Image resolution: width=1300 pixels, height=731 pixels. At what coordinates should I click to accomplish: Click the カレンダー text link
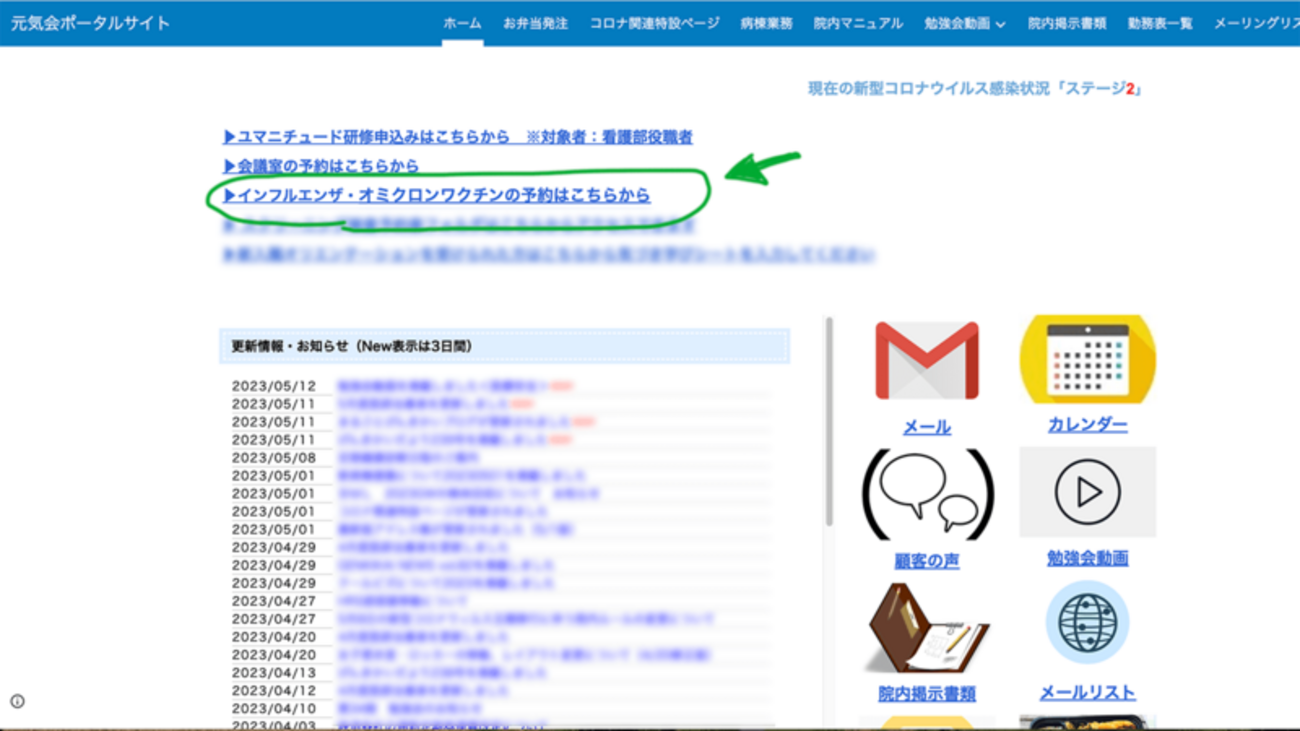point(1087,424)
